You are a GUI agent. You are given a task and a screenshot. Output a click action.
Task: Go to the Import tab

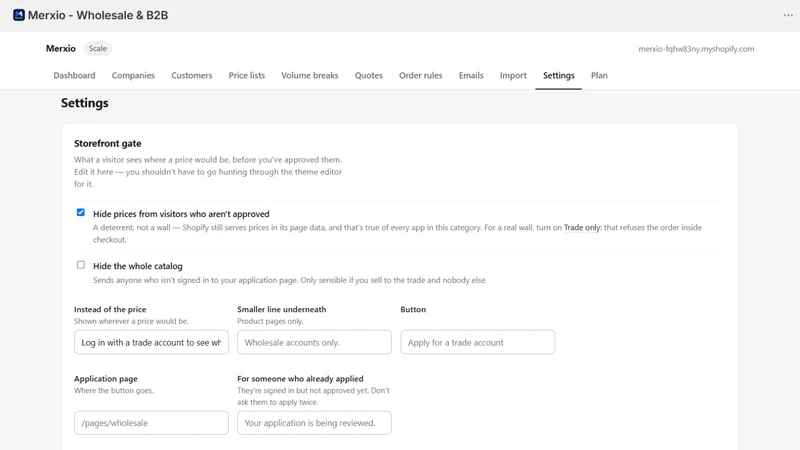[513, 76]
